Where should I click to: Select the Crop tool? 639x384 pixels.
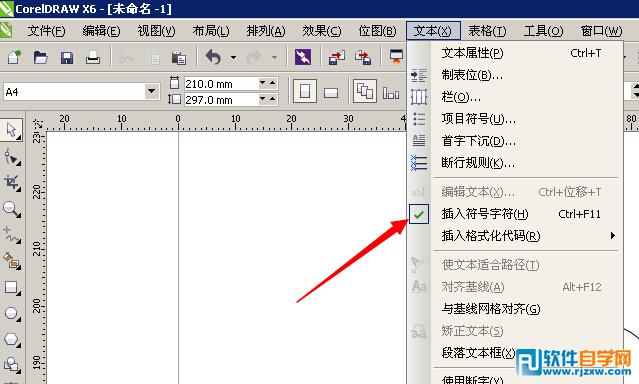tap(11, 183)
